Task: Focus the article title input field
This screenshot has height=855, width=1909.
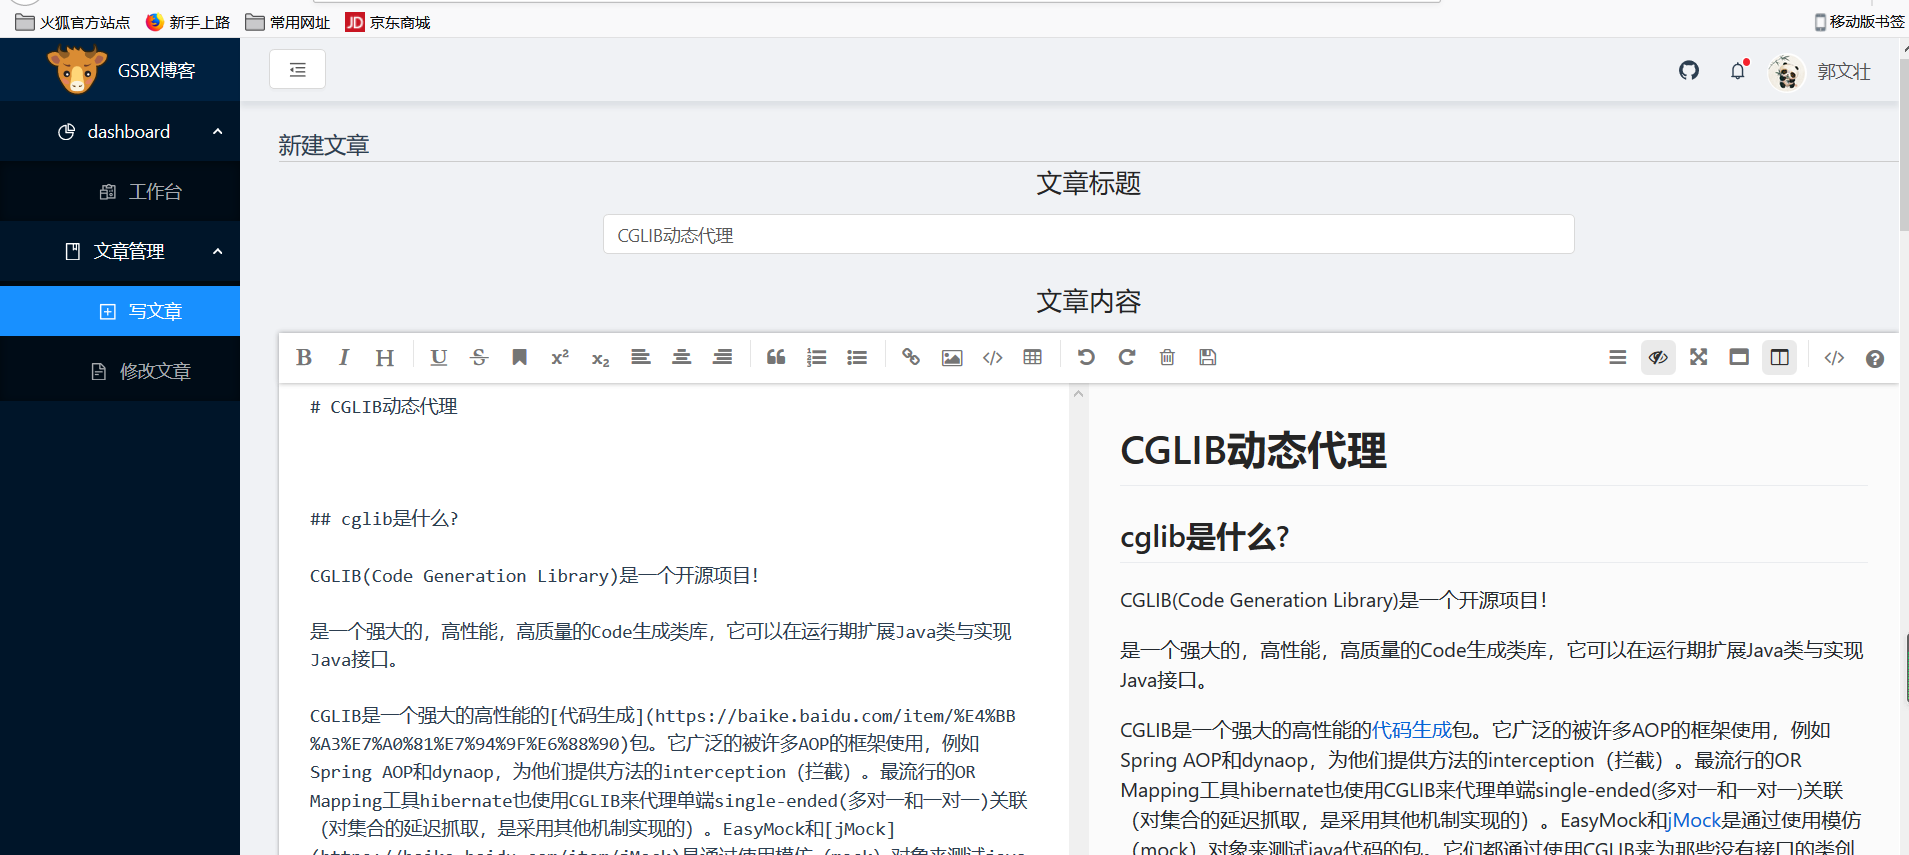Action: click(x=1088, y=234)
